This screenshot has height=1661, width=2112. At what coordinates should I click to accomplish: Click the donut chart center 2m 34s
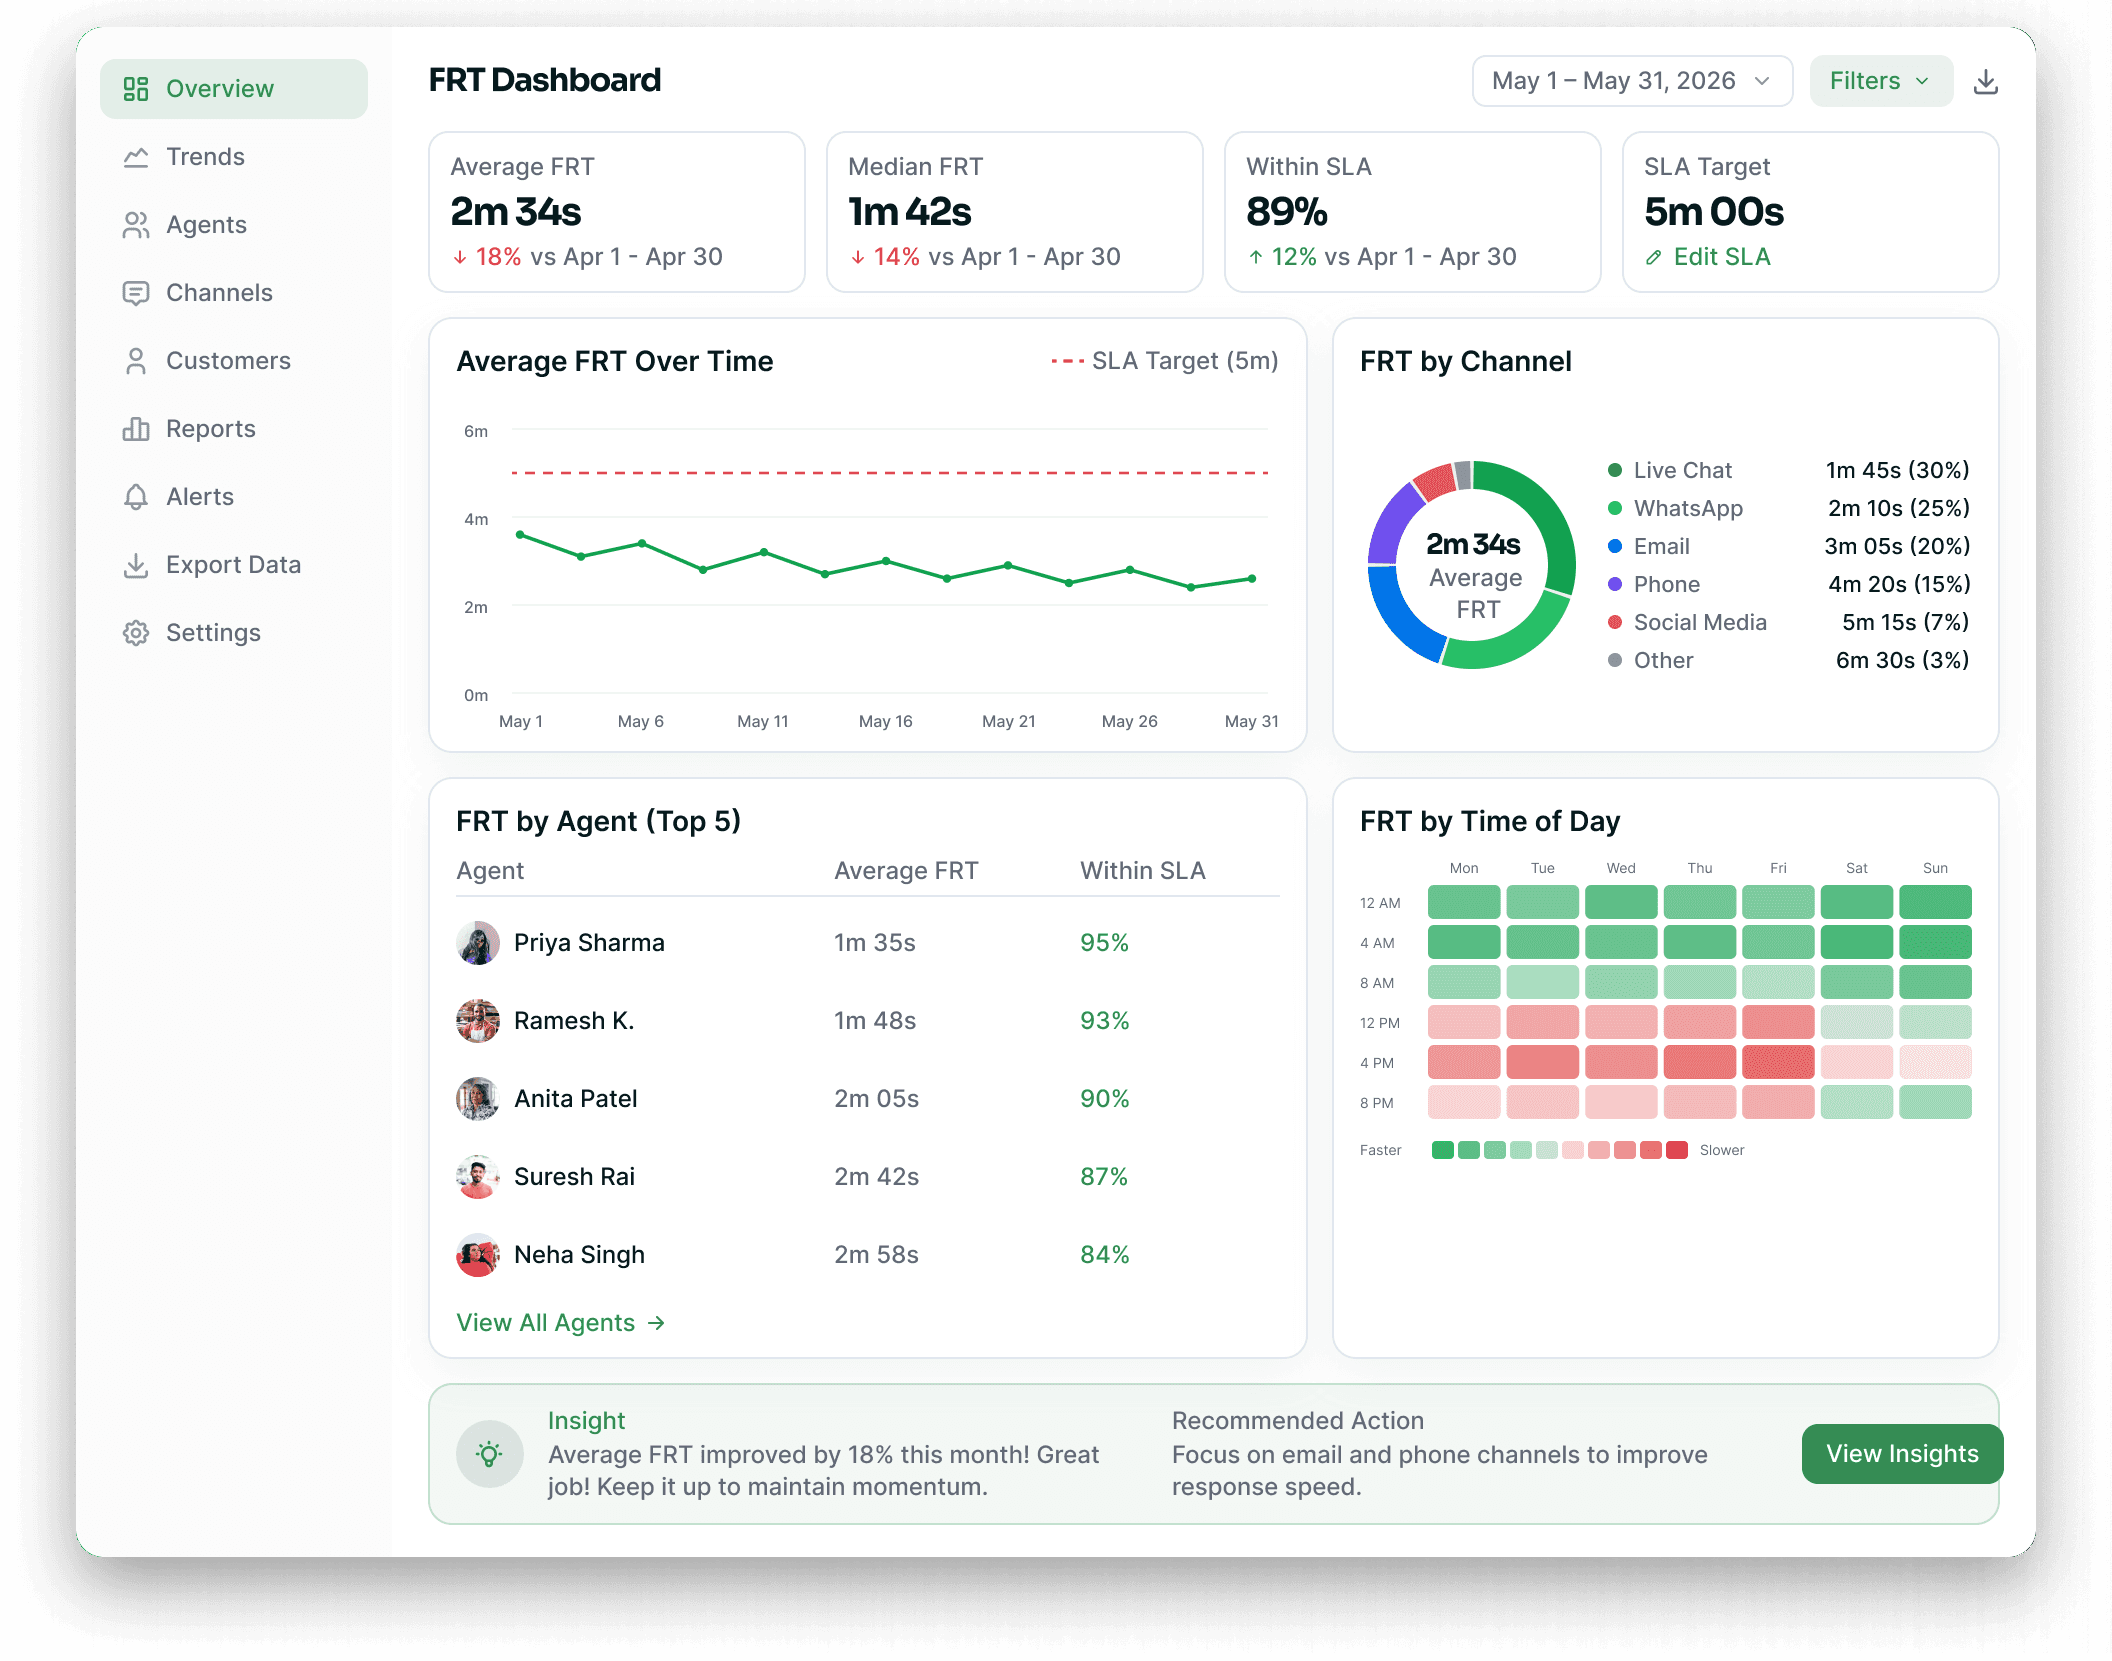pos(1473,544)
